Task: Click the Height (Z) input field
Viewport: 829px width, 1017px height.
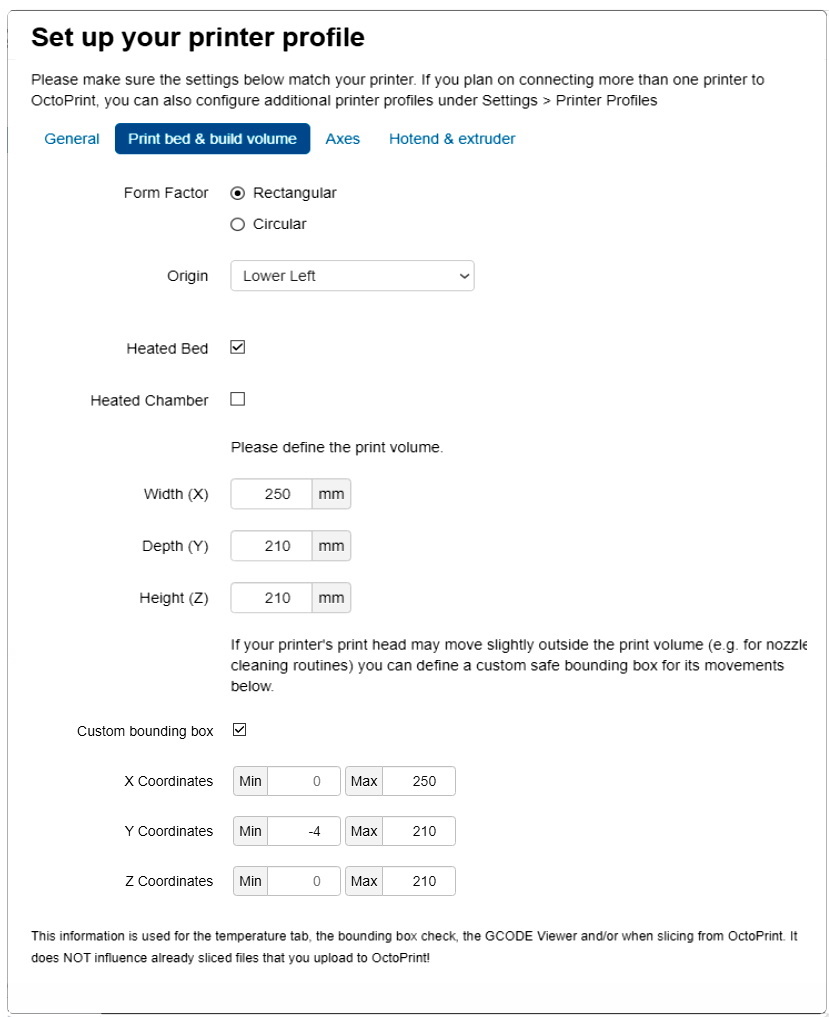Action: (272, 598)
